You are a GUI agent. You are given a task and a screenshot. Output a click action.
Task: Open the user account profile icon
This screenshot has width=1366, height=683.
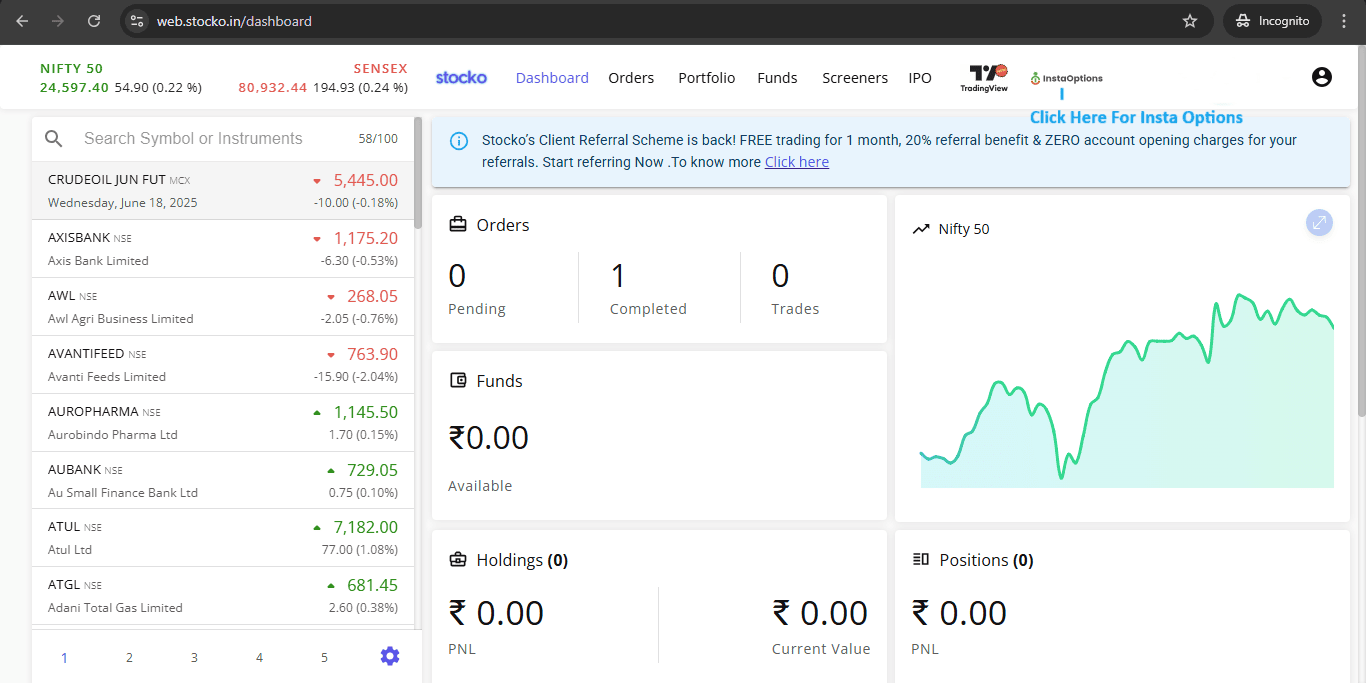1321,77
